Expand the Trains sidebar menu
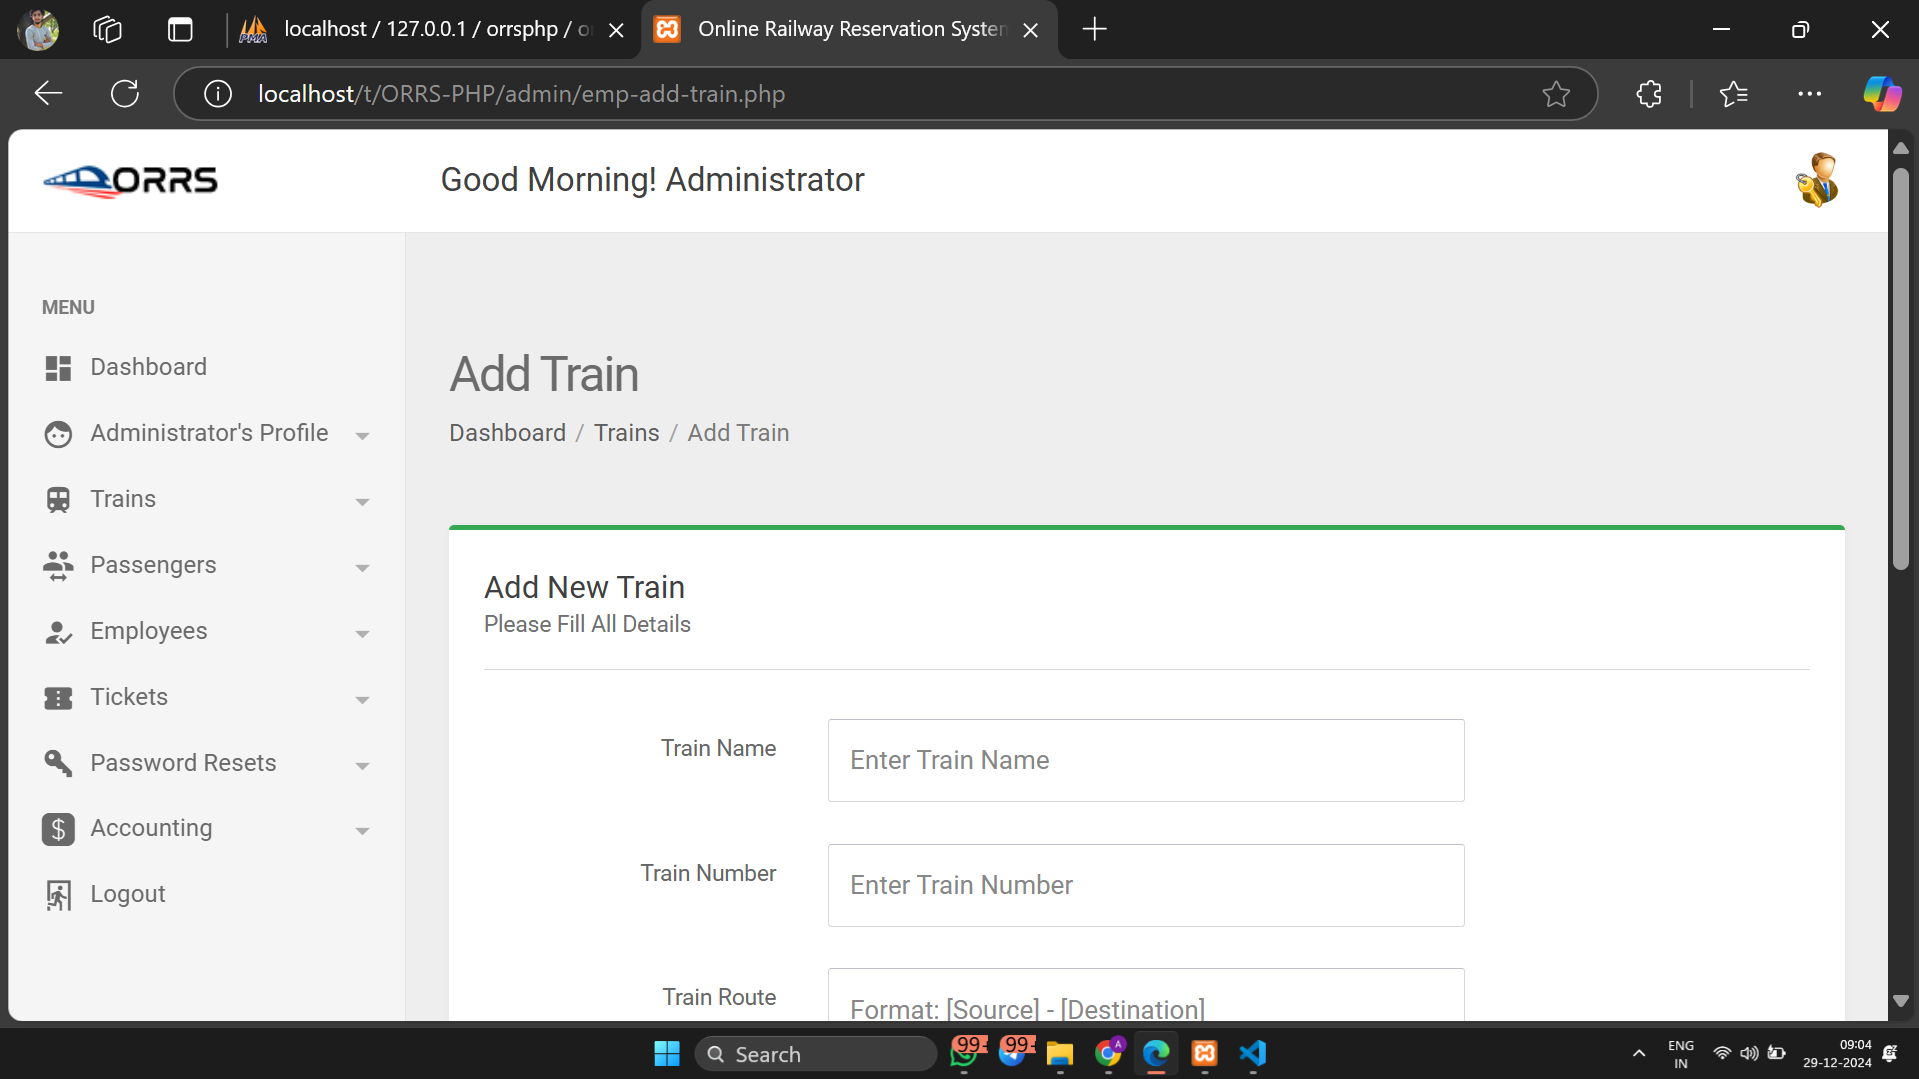1919x1079 pixels. point(362,502)
